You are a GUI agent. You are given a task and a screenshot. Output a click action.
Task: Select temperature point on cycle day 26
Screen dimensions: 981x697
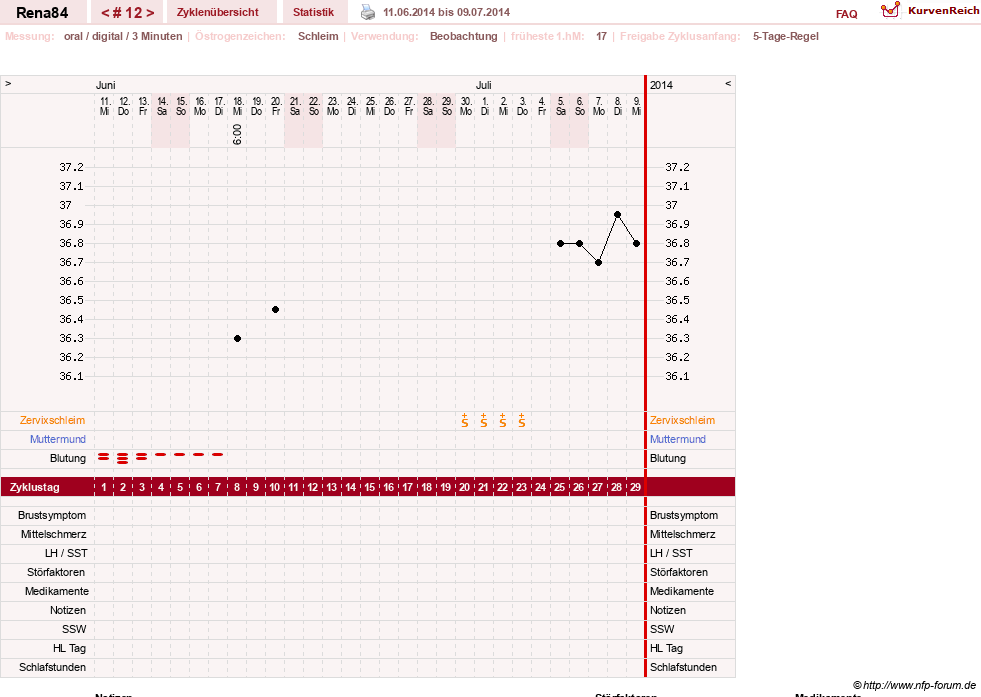pos(579,243)
